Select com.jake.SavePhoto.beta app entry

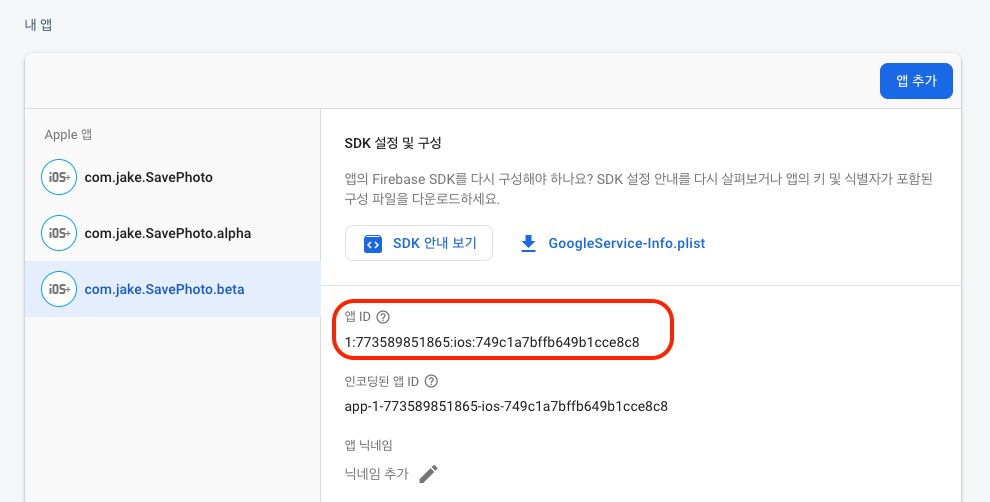click(172, 289)
